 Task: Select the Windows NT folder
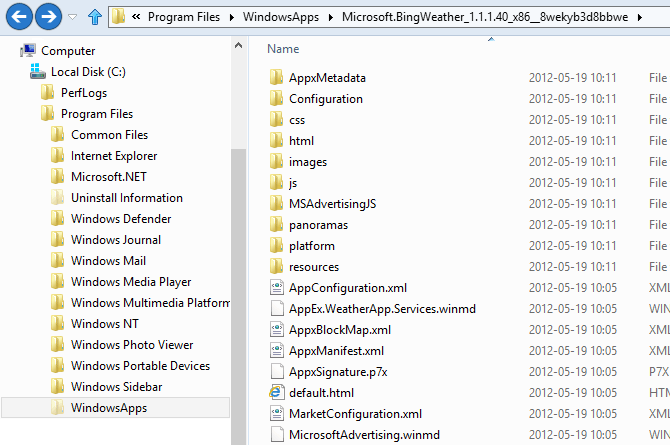point(105,324)
